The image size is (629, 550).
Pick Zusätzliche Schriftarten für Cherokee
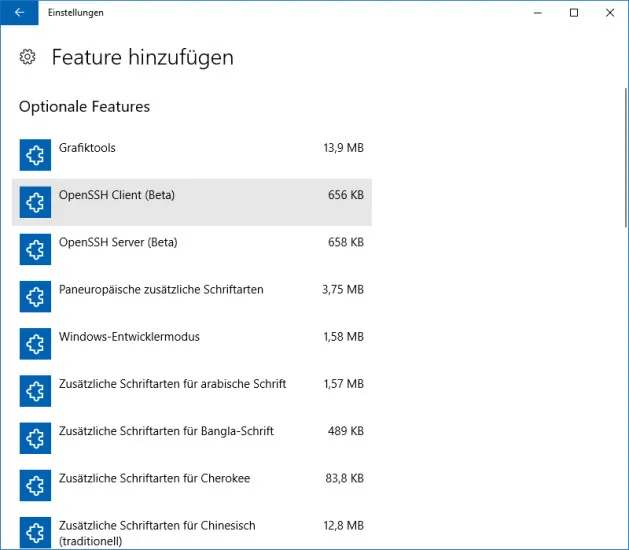click(154, 478)
